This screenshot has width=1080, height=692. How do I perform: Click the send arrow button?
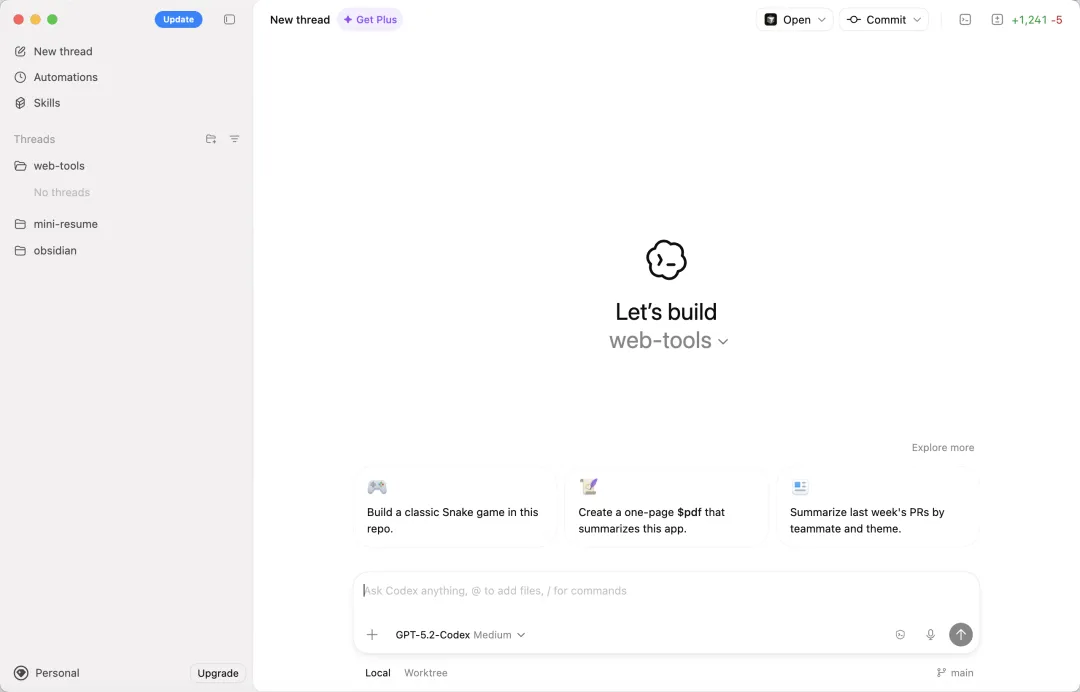click(961, 634)
